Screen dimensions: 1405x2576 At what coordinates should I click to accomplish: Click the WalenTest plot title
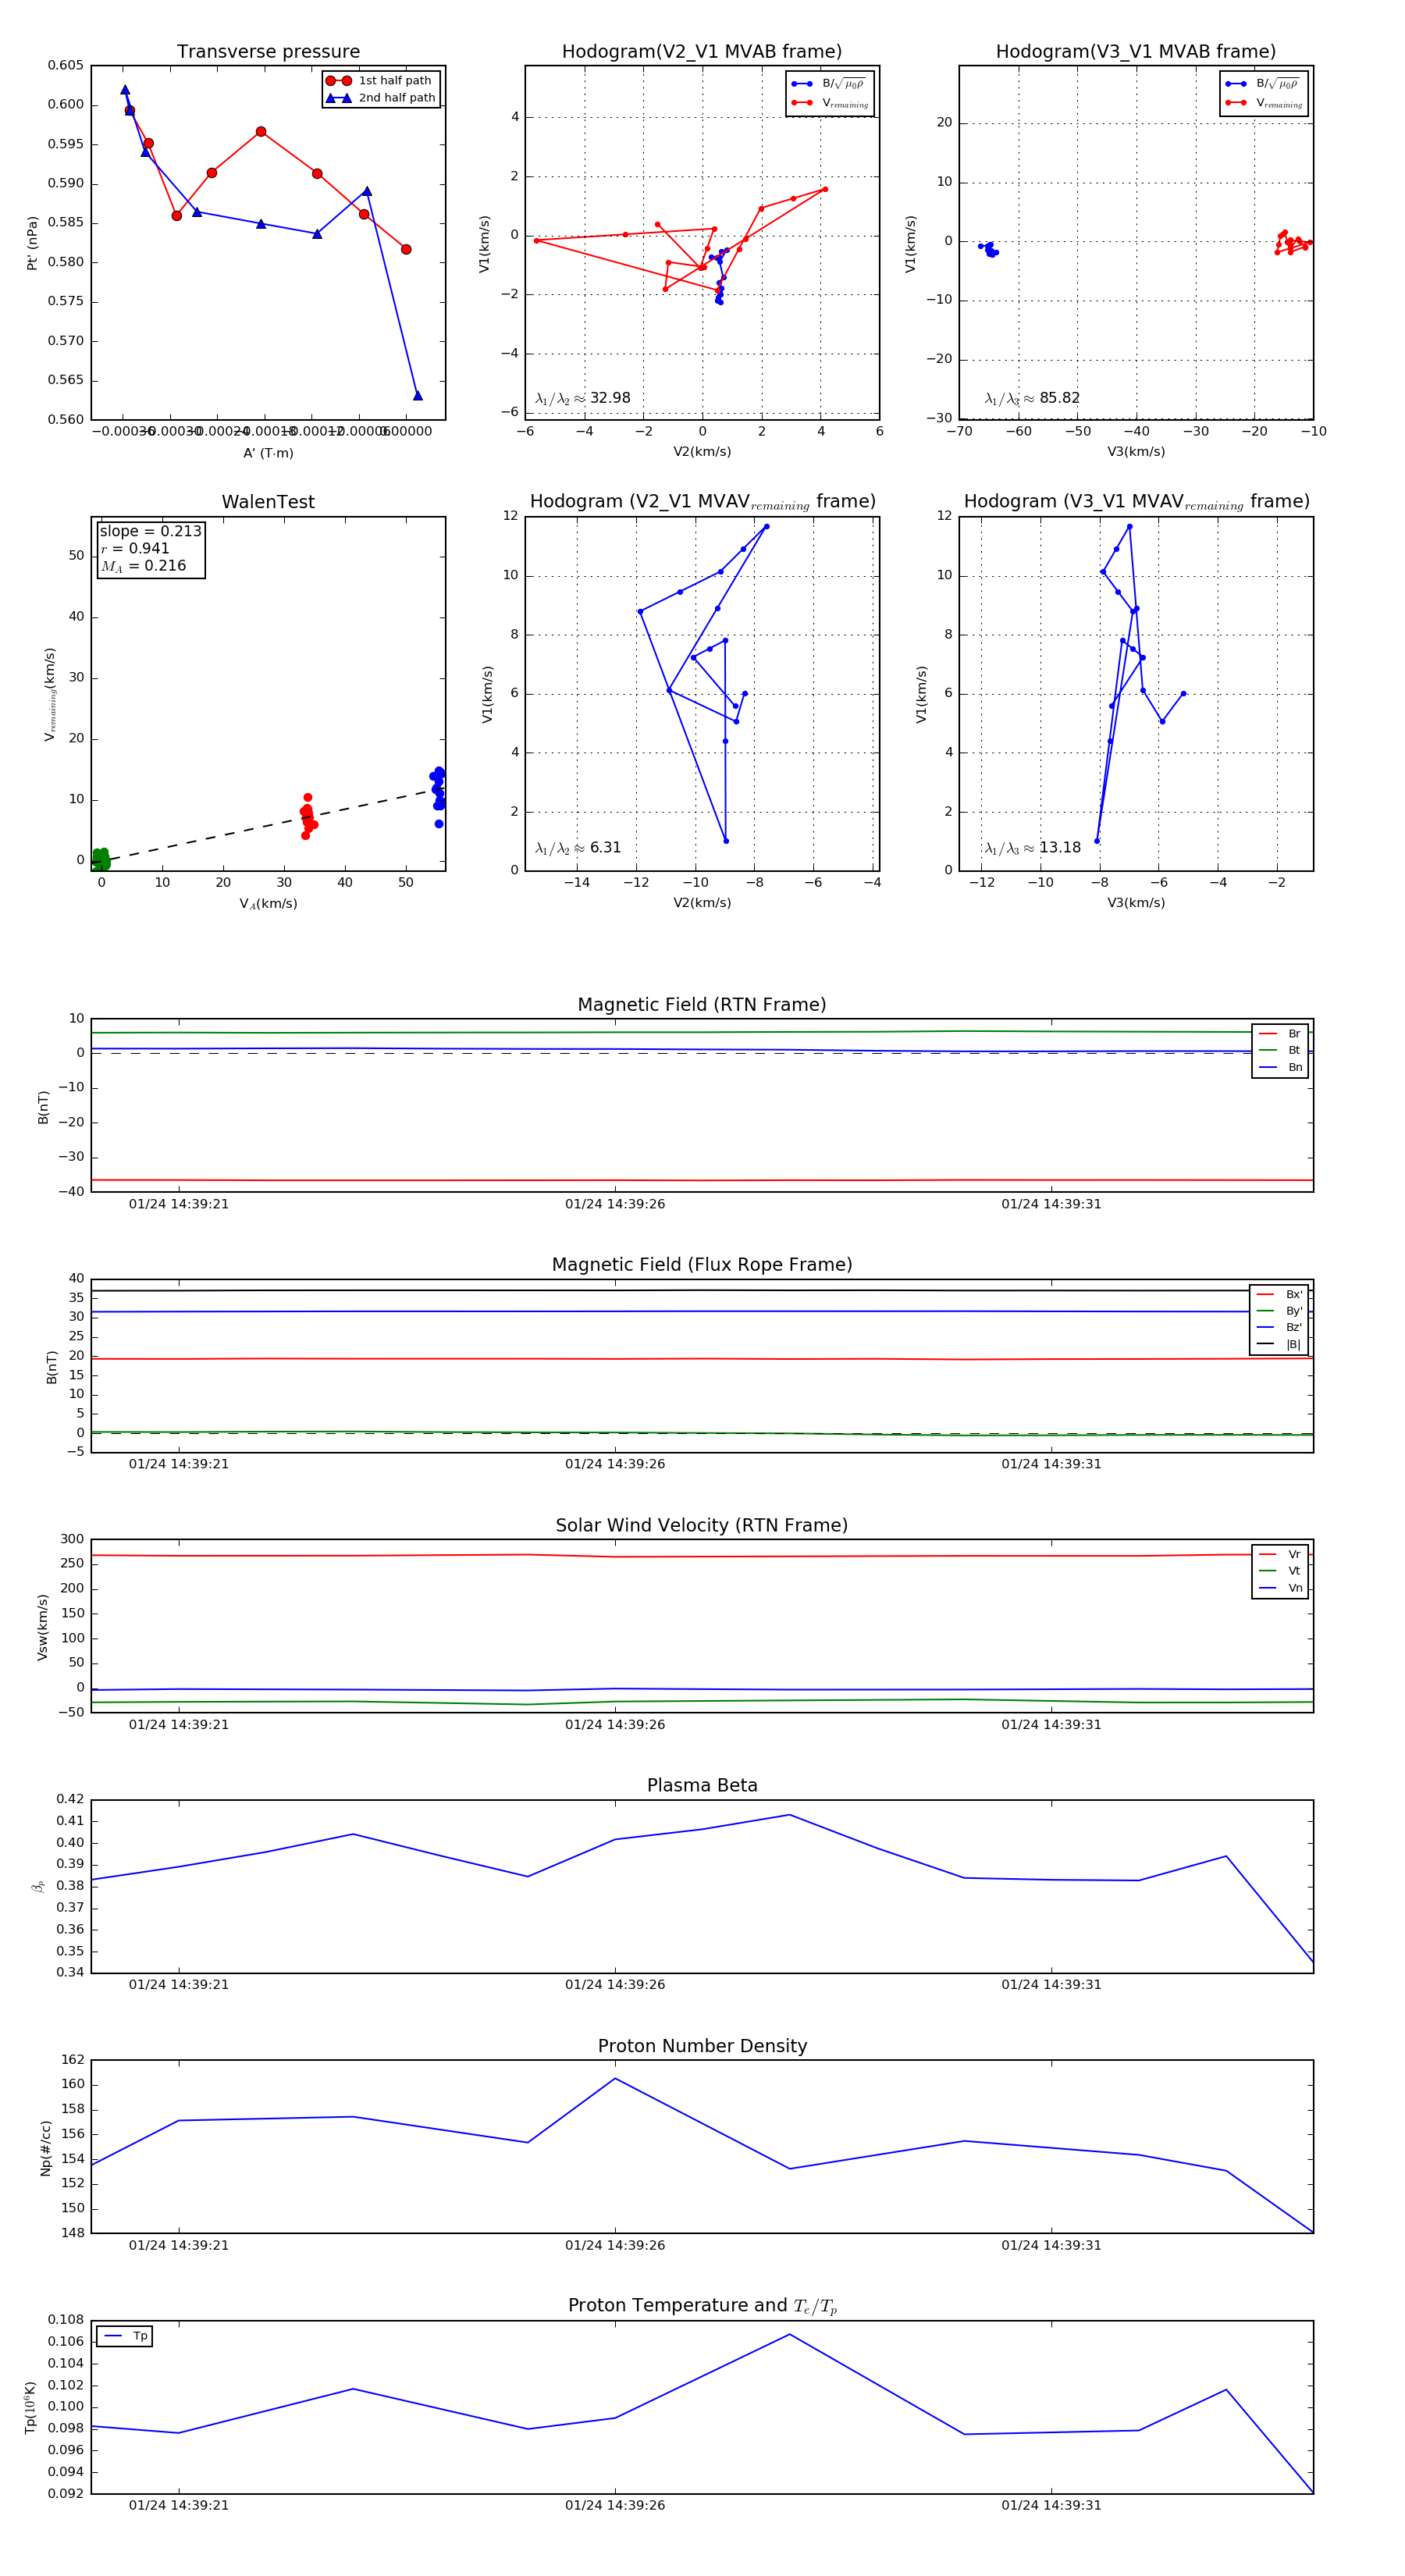(x=268, y=502)
